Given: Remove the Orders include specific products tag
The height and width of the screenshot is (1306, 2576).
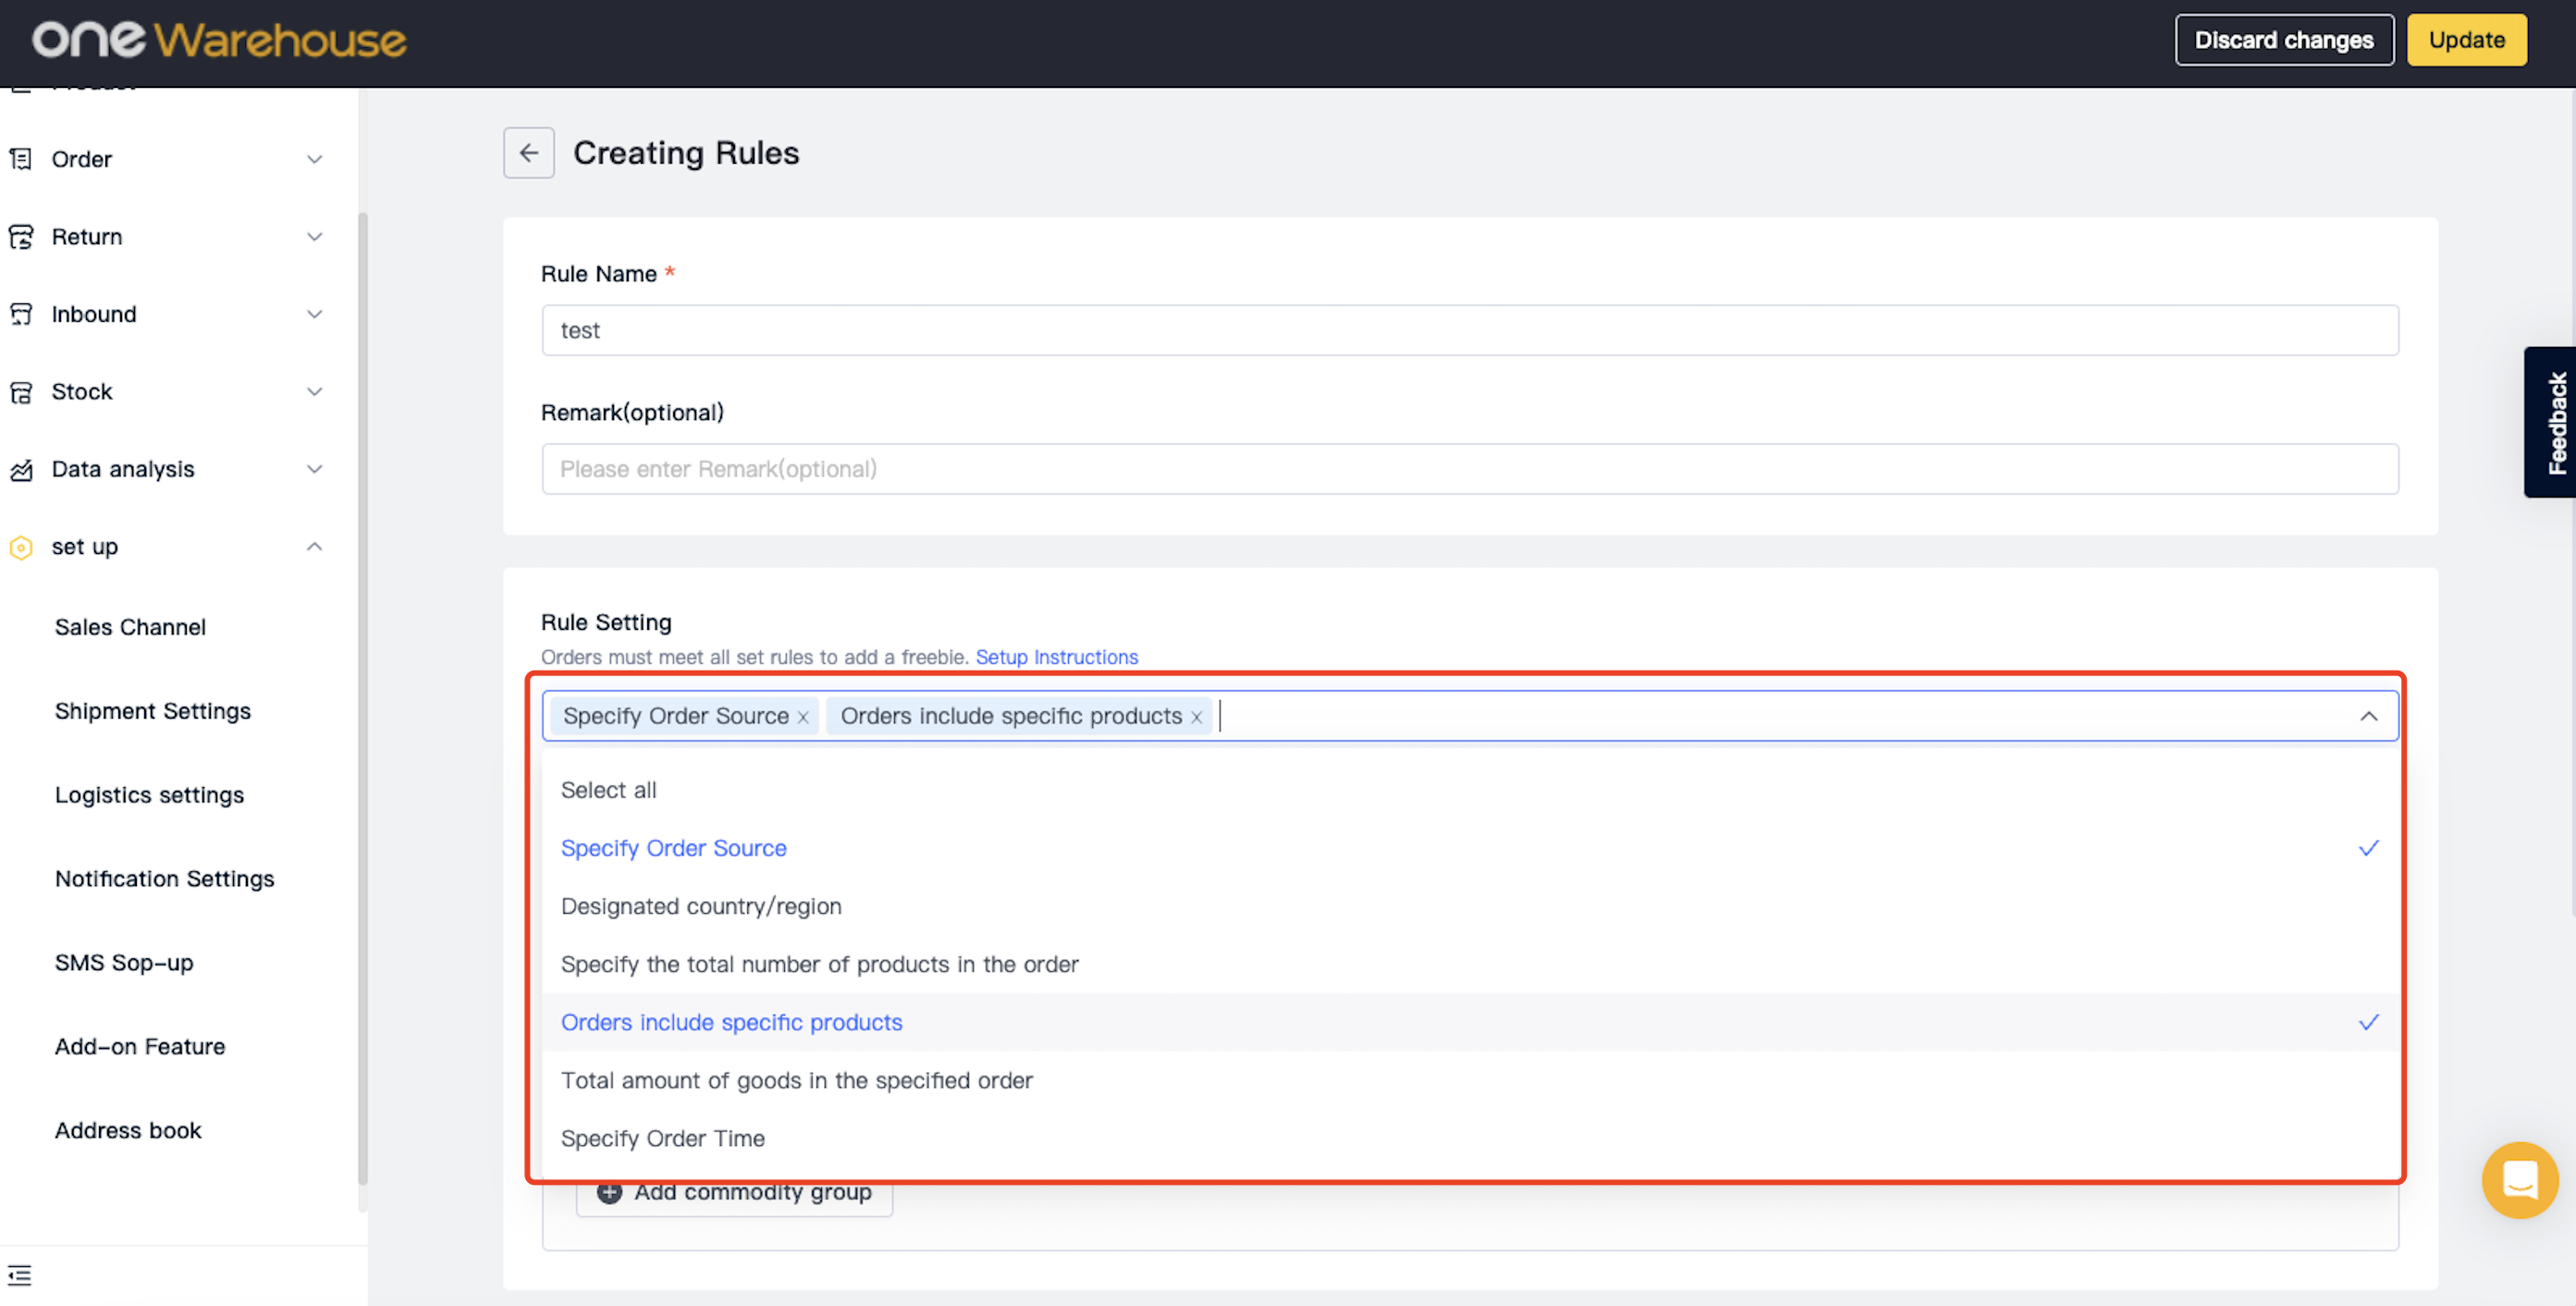Looking at the screenshot, I should click(1196, 717).
